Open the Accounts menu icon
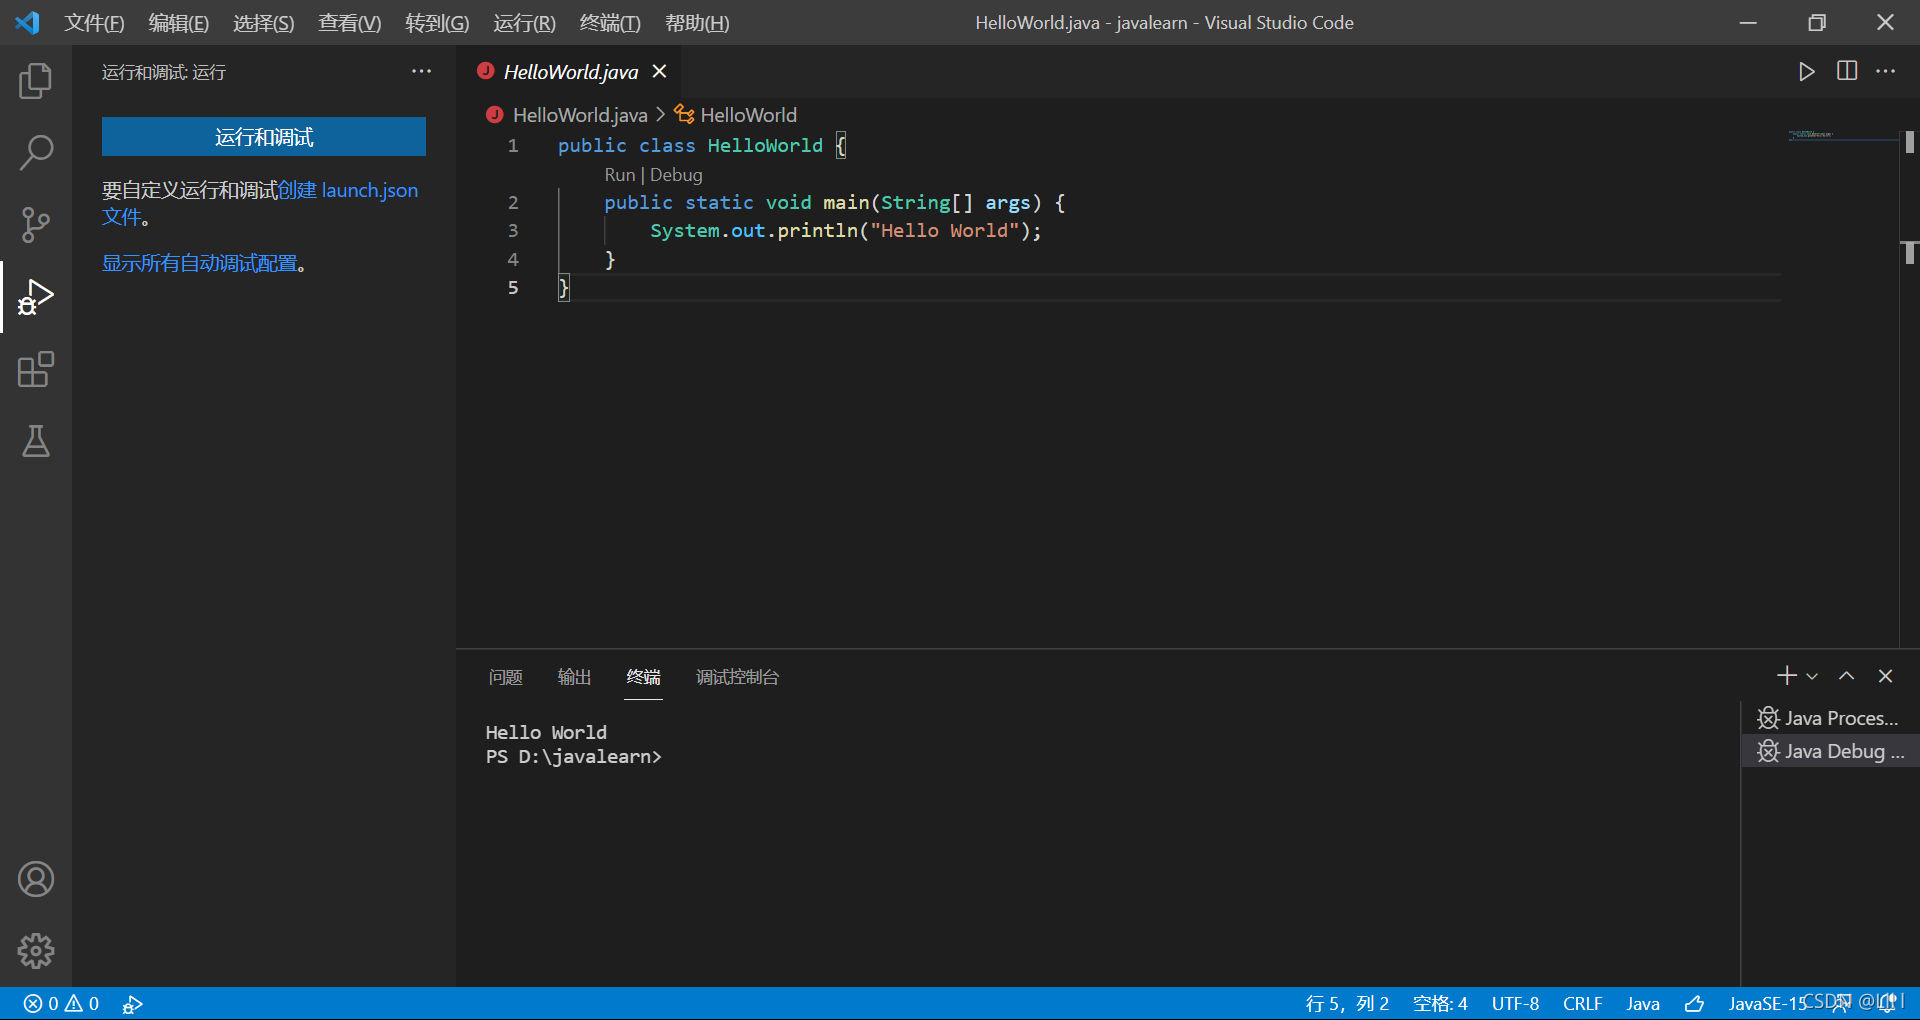This screenshot has height=1020, width=1920. (36, 879)
